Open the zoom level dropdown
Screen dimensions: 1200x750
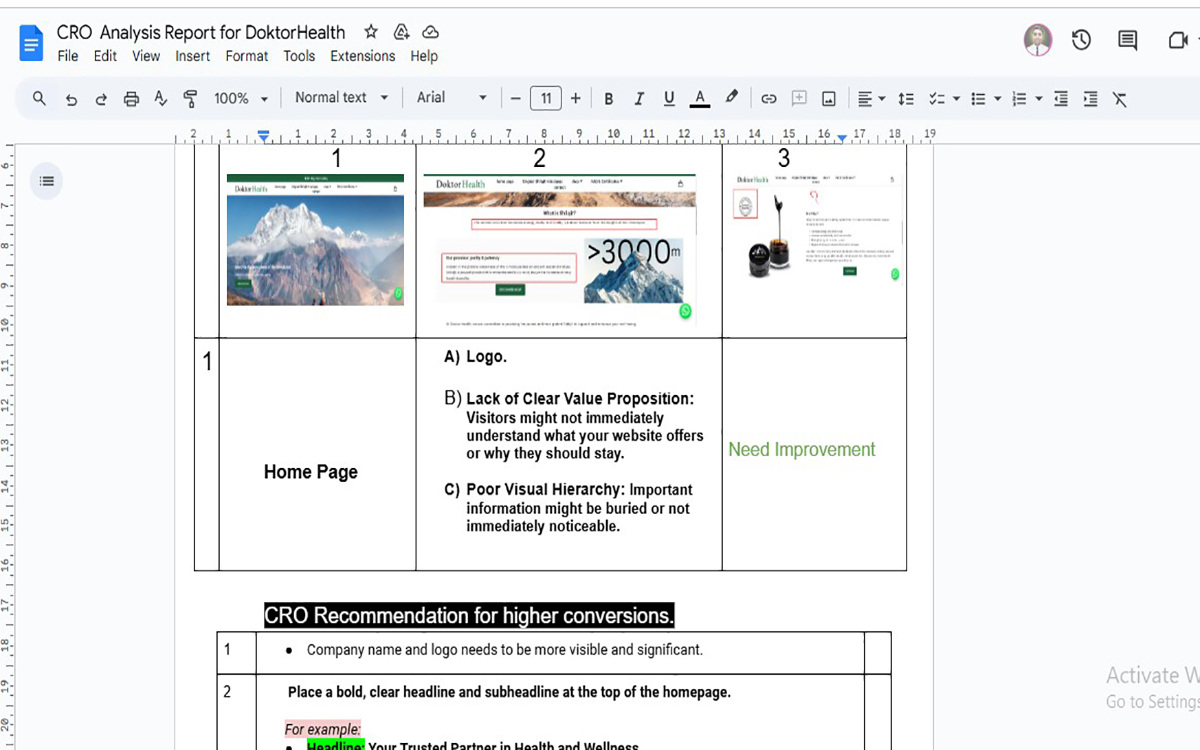point(240,98)
